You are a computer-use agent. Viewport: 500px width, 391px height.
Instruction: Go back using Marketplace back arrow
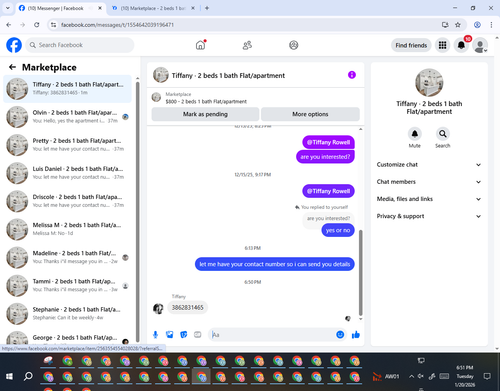[x=12, y=67]
